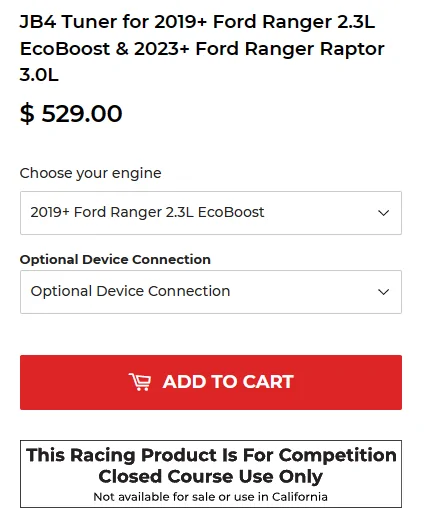This screenshot has width=428, height=511.
Task: Click the Closed Course Use Only text
Action: tap(211, 476)
